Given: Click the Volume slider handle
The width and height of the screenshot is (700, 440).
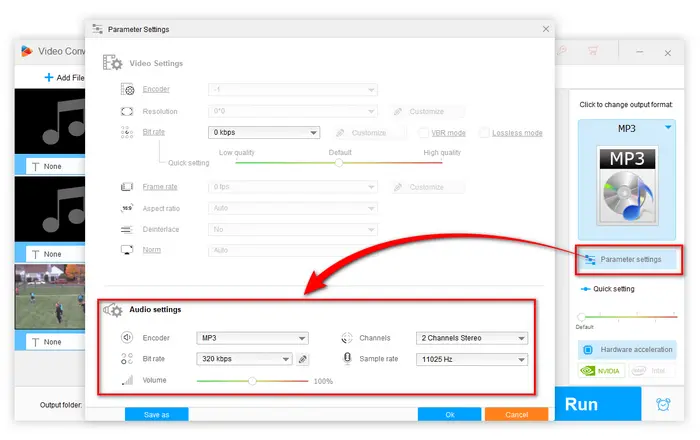Looking at the screenshot, I should coord(252,381).
